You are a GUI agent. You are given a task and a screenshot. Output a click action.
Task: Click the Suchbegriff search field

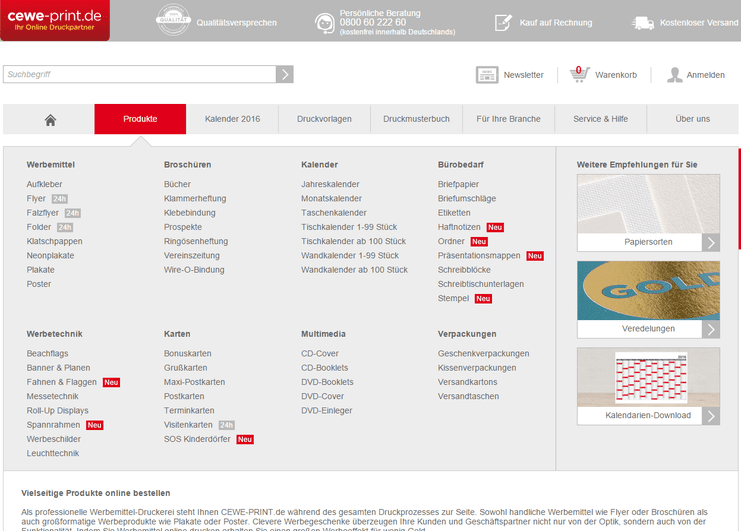pos(138,74)
